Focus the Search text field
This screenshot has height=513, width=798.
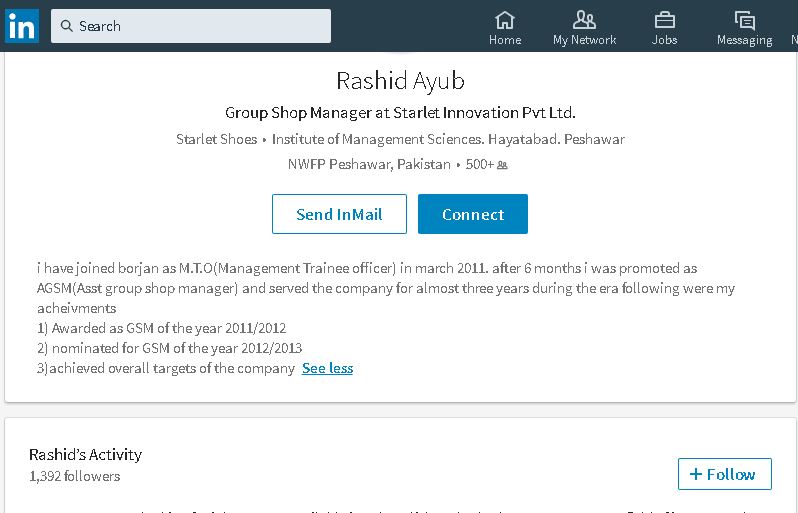[x=200, y=26]
